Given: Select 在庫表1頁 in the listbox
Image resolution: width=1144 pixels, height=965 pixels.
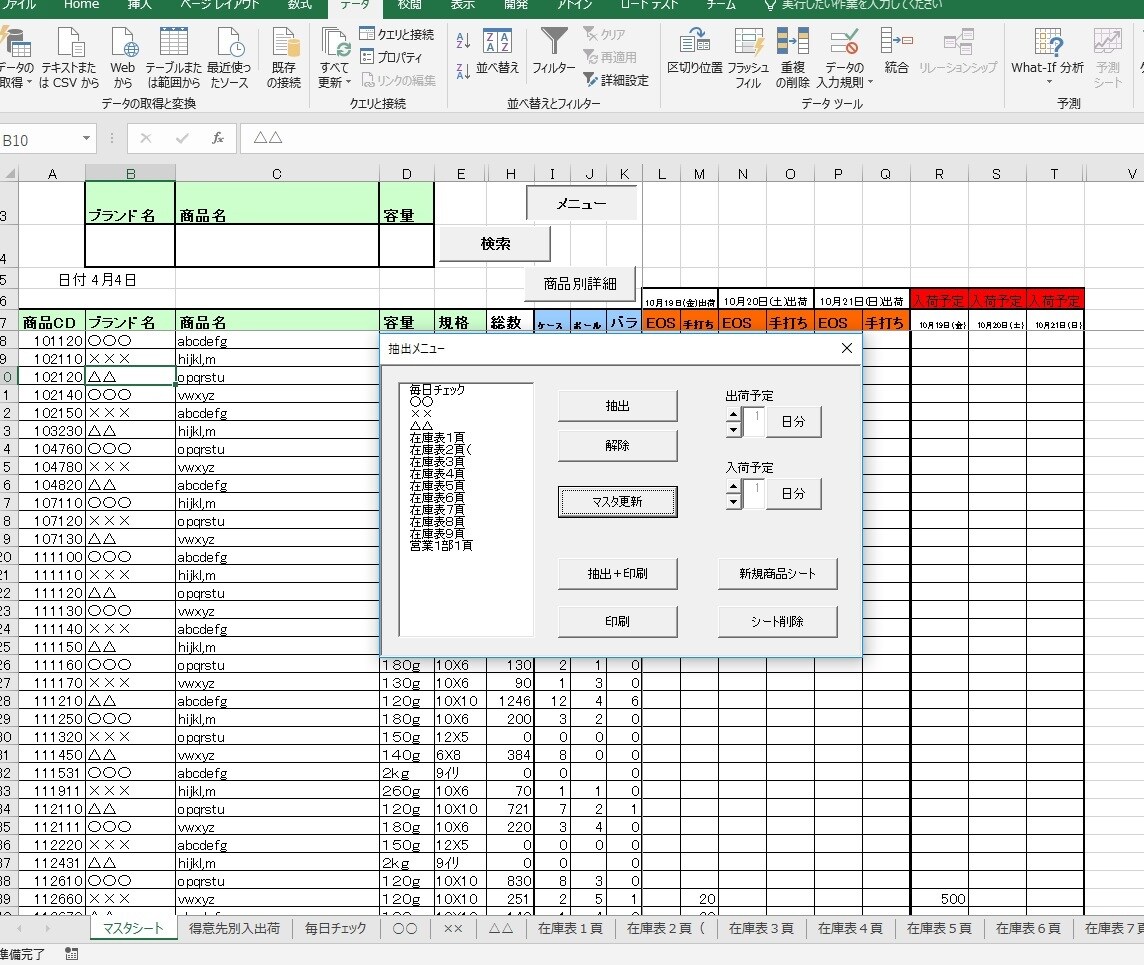Looking at the screenshot, I should coord(437,438).
